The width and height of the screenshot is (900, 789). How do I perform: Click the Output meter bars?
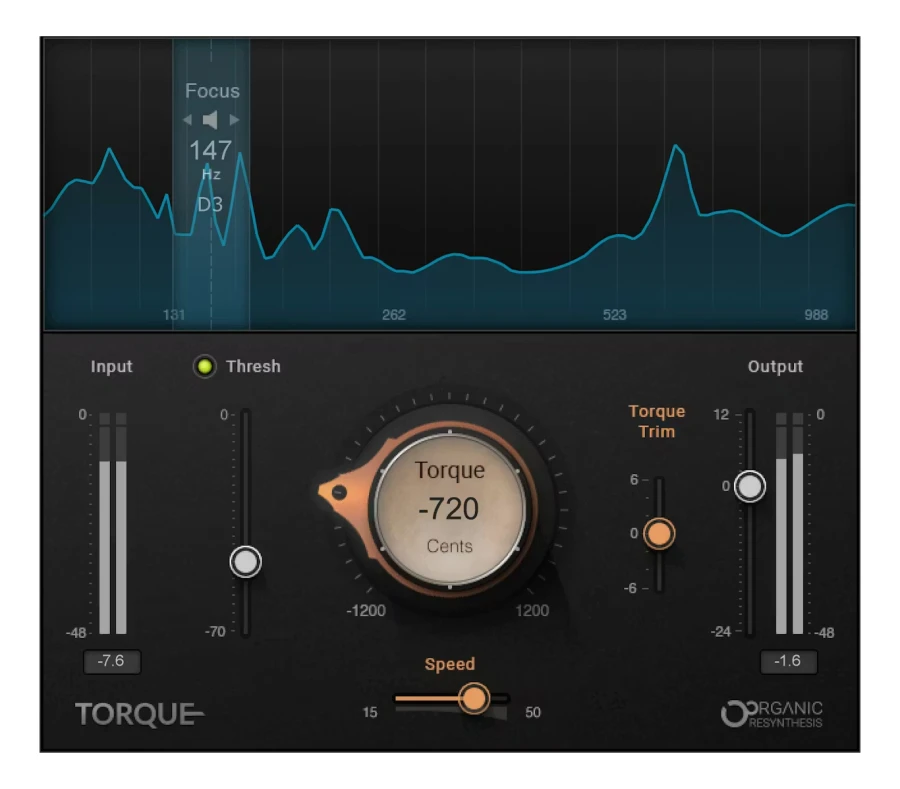coord(789,523)
